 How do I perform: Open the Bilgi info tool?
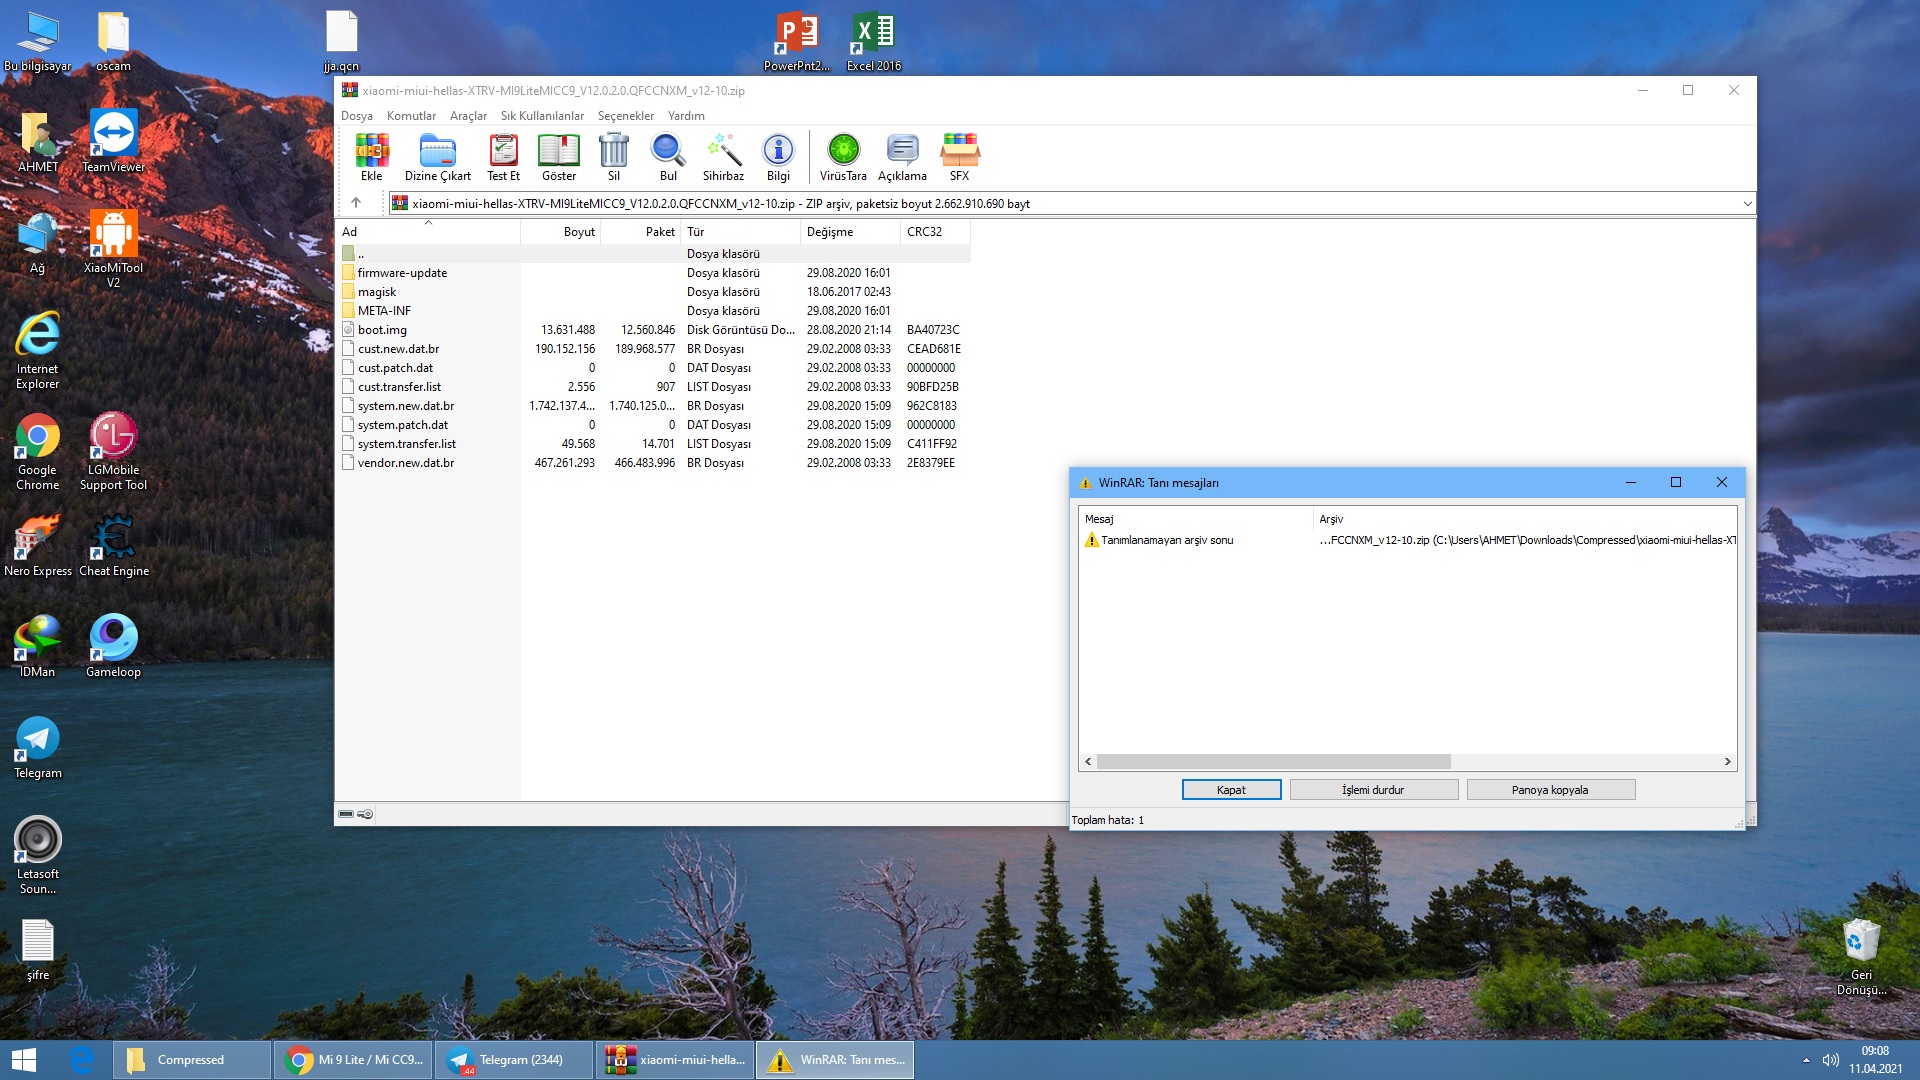[778, 157]
